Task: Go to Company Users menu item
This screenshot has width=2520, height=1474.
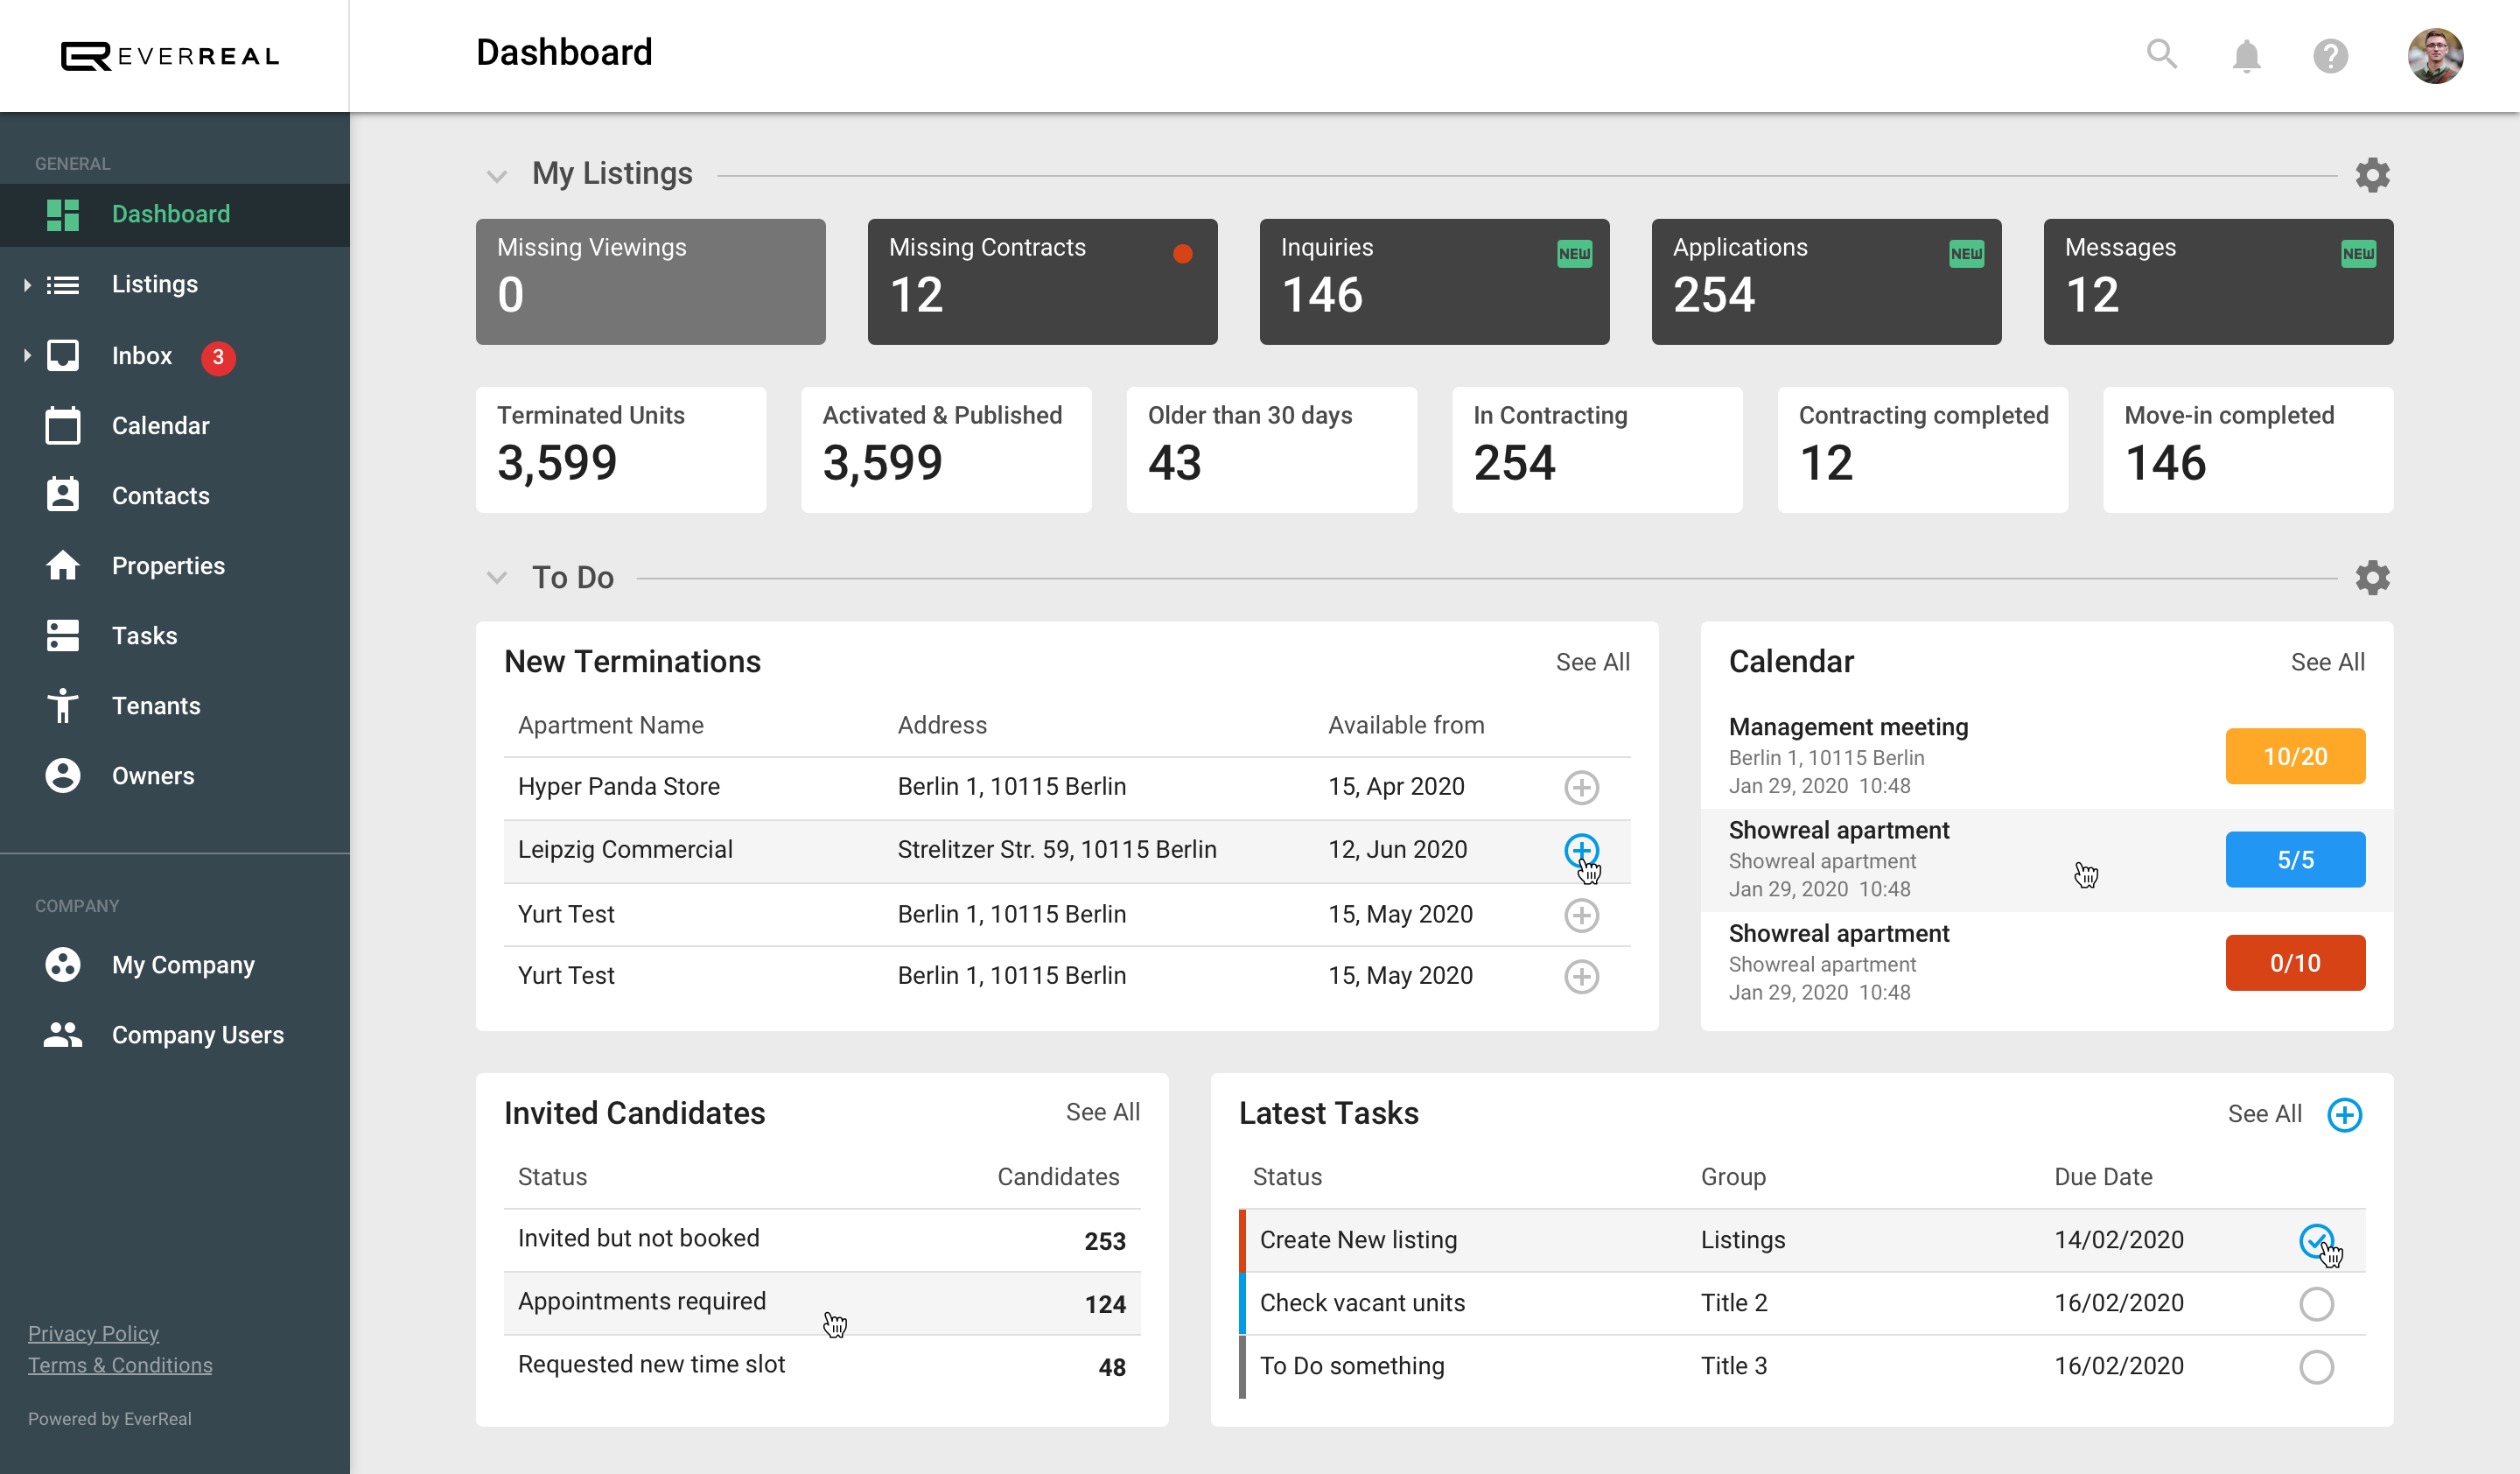Action: 197,1035
